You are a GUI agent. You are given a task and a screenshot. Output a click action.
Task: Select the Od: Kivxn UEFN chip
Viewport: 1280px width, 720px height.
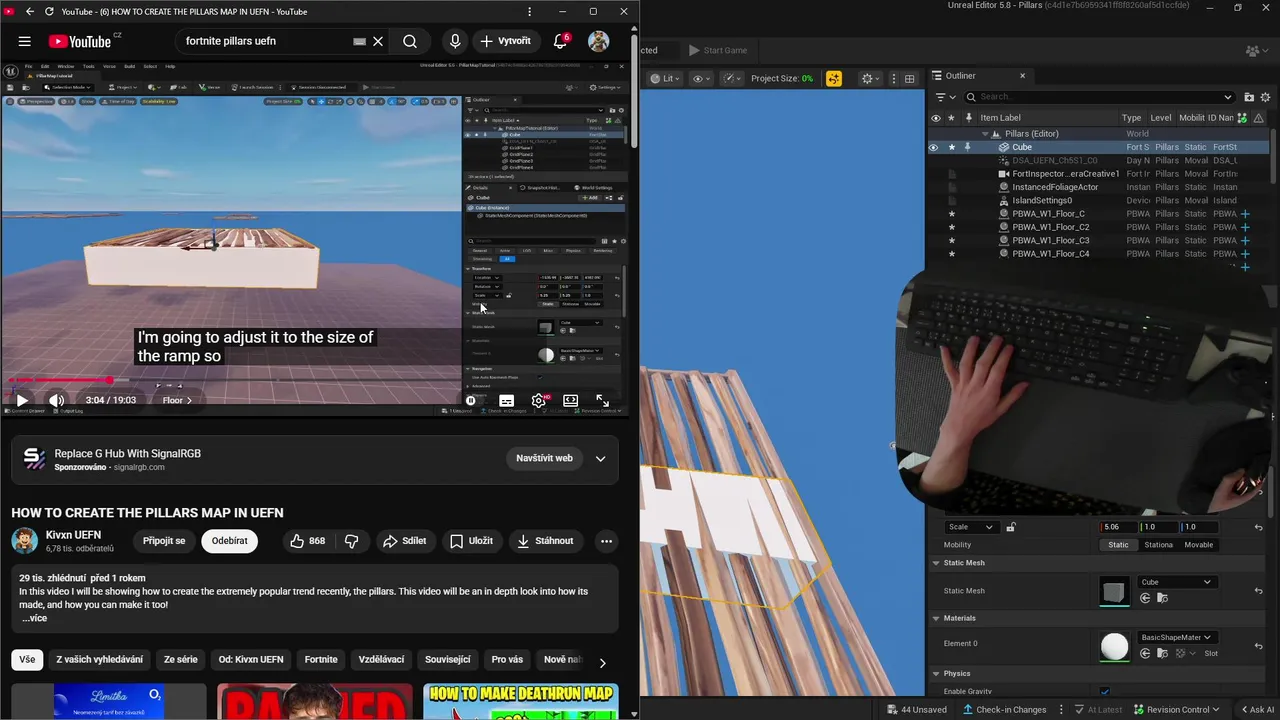[251, 659]
